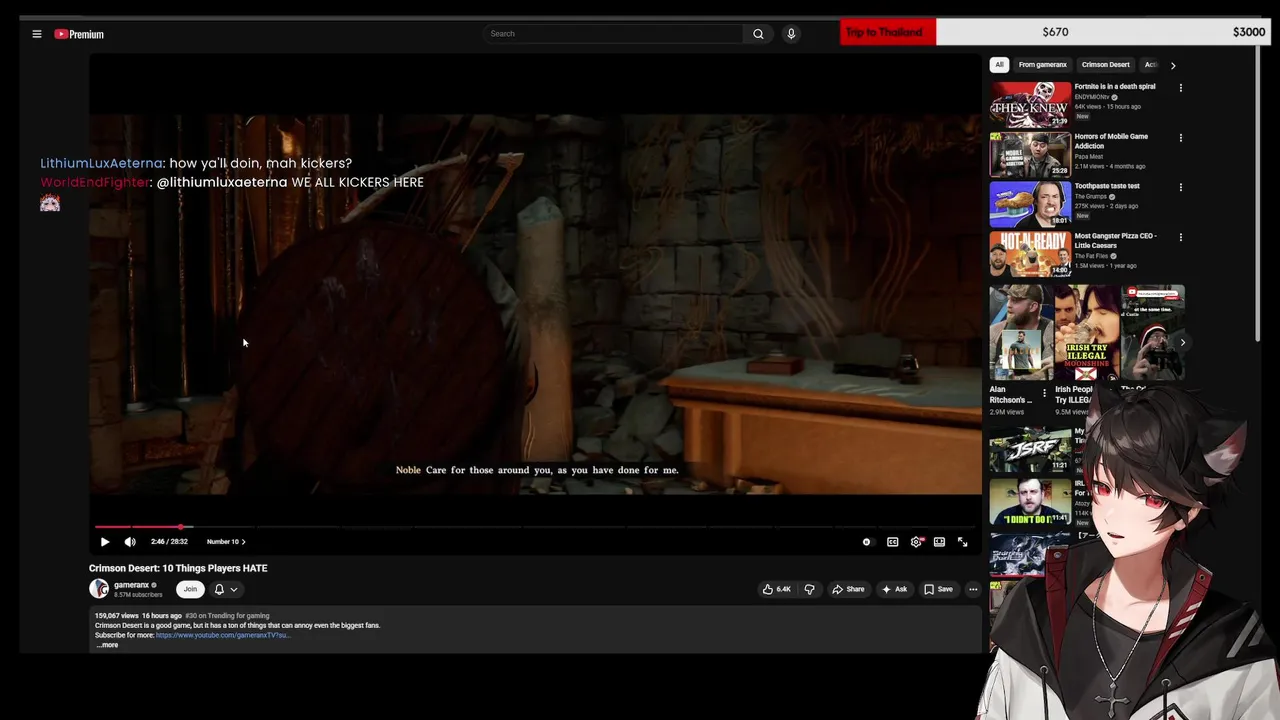The height and width of the screenshot is (720, 1280).
Task: Switch to theater mode
Action: [939, 542]
